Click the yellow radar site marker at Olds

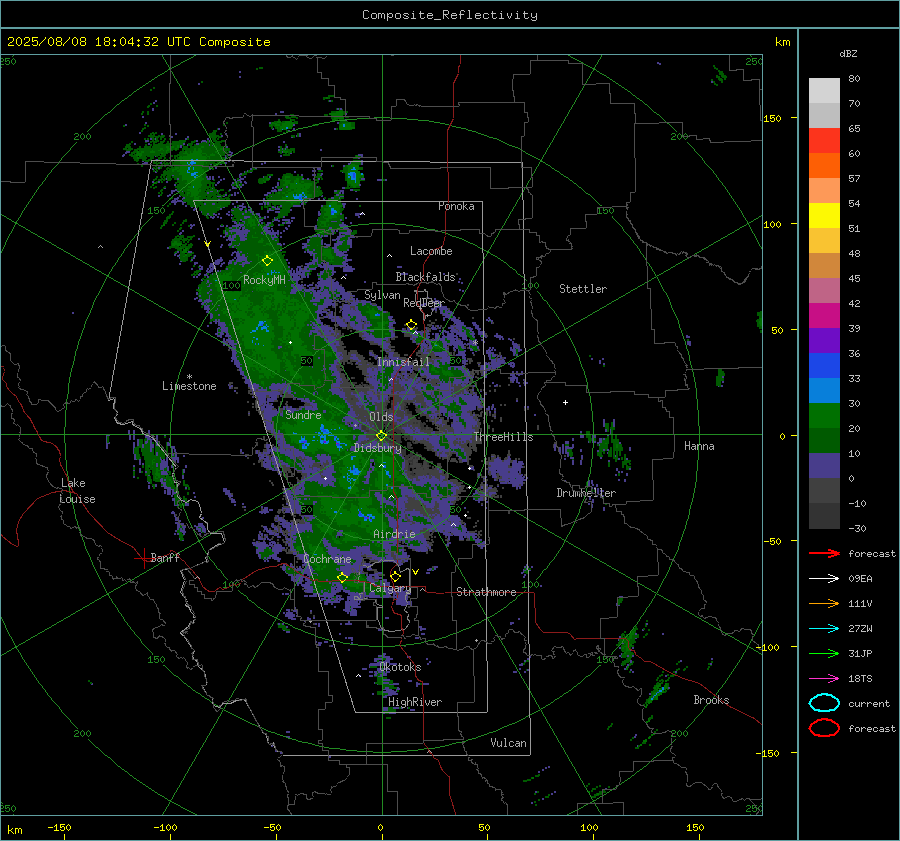coord(381,435)
